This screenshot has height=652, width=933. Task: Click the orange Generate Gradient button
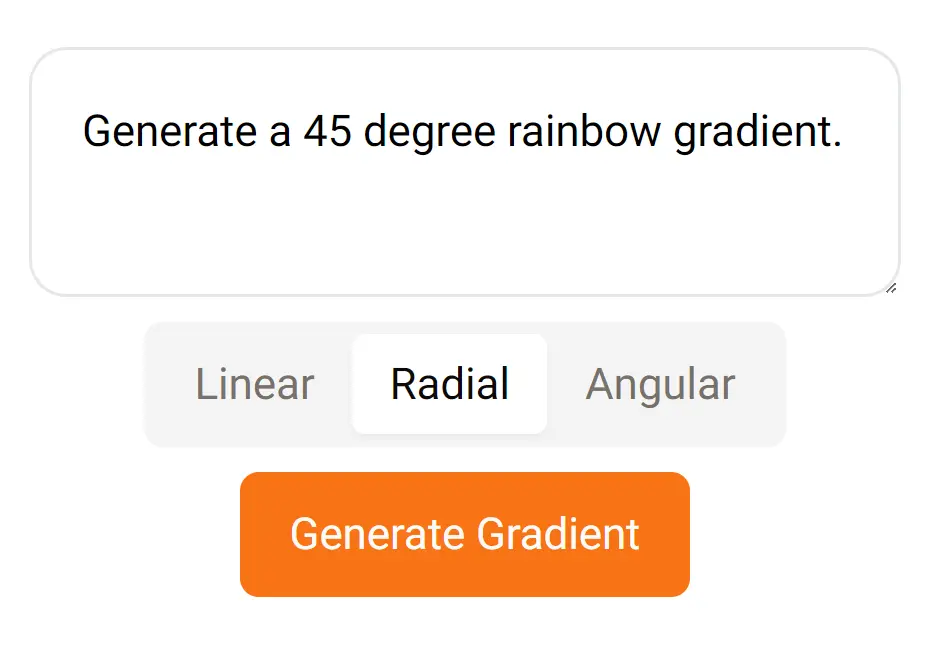point(464,534)
